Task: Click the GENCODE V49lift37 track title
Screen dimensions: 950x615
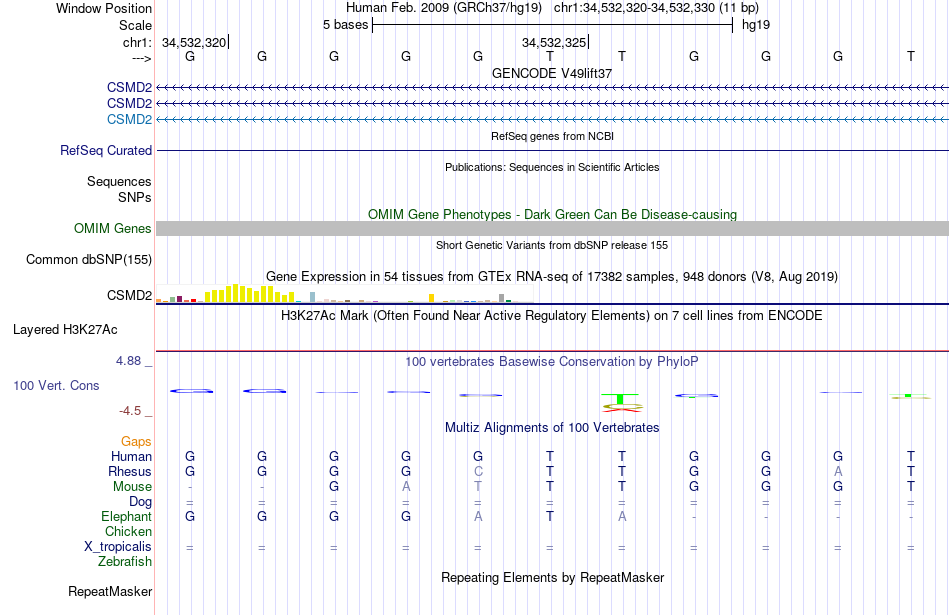Action: 552,73
